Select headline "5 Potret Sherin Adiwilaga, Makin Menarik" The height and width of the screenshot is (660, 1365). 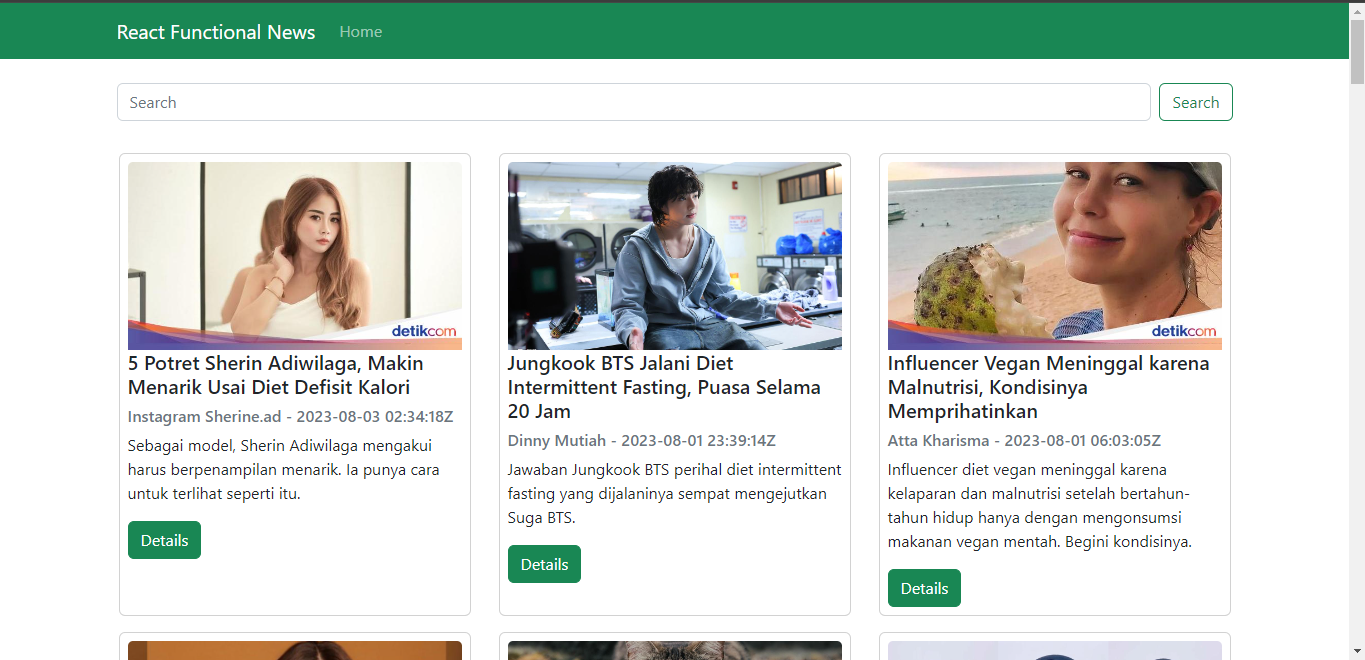[276, 375]
